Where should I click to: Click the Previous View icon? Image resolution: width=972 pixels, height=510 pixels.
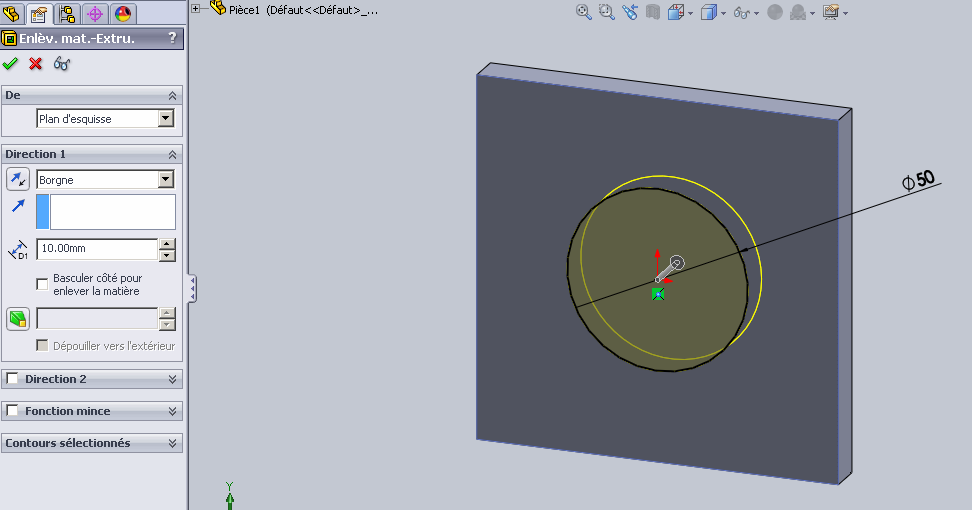click(630, 12)
